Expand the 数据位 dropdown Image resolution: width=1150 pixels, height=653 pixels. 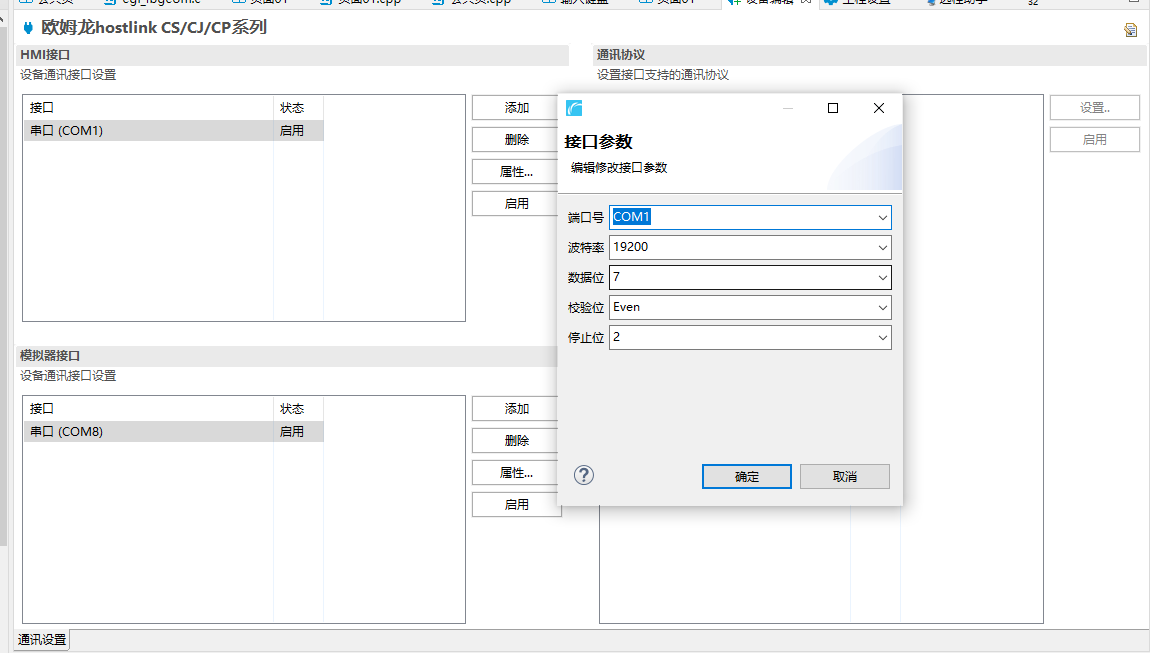pos(882,278)
